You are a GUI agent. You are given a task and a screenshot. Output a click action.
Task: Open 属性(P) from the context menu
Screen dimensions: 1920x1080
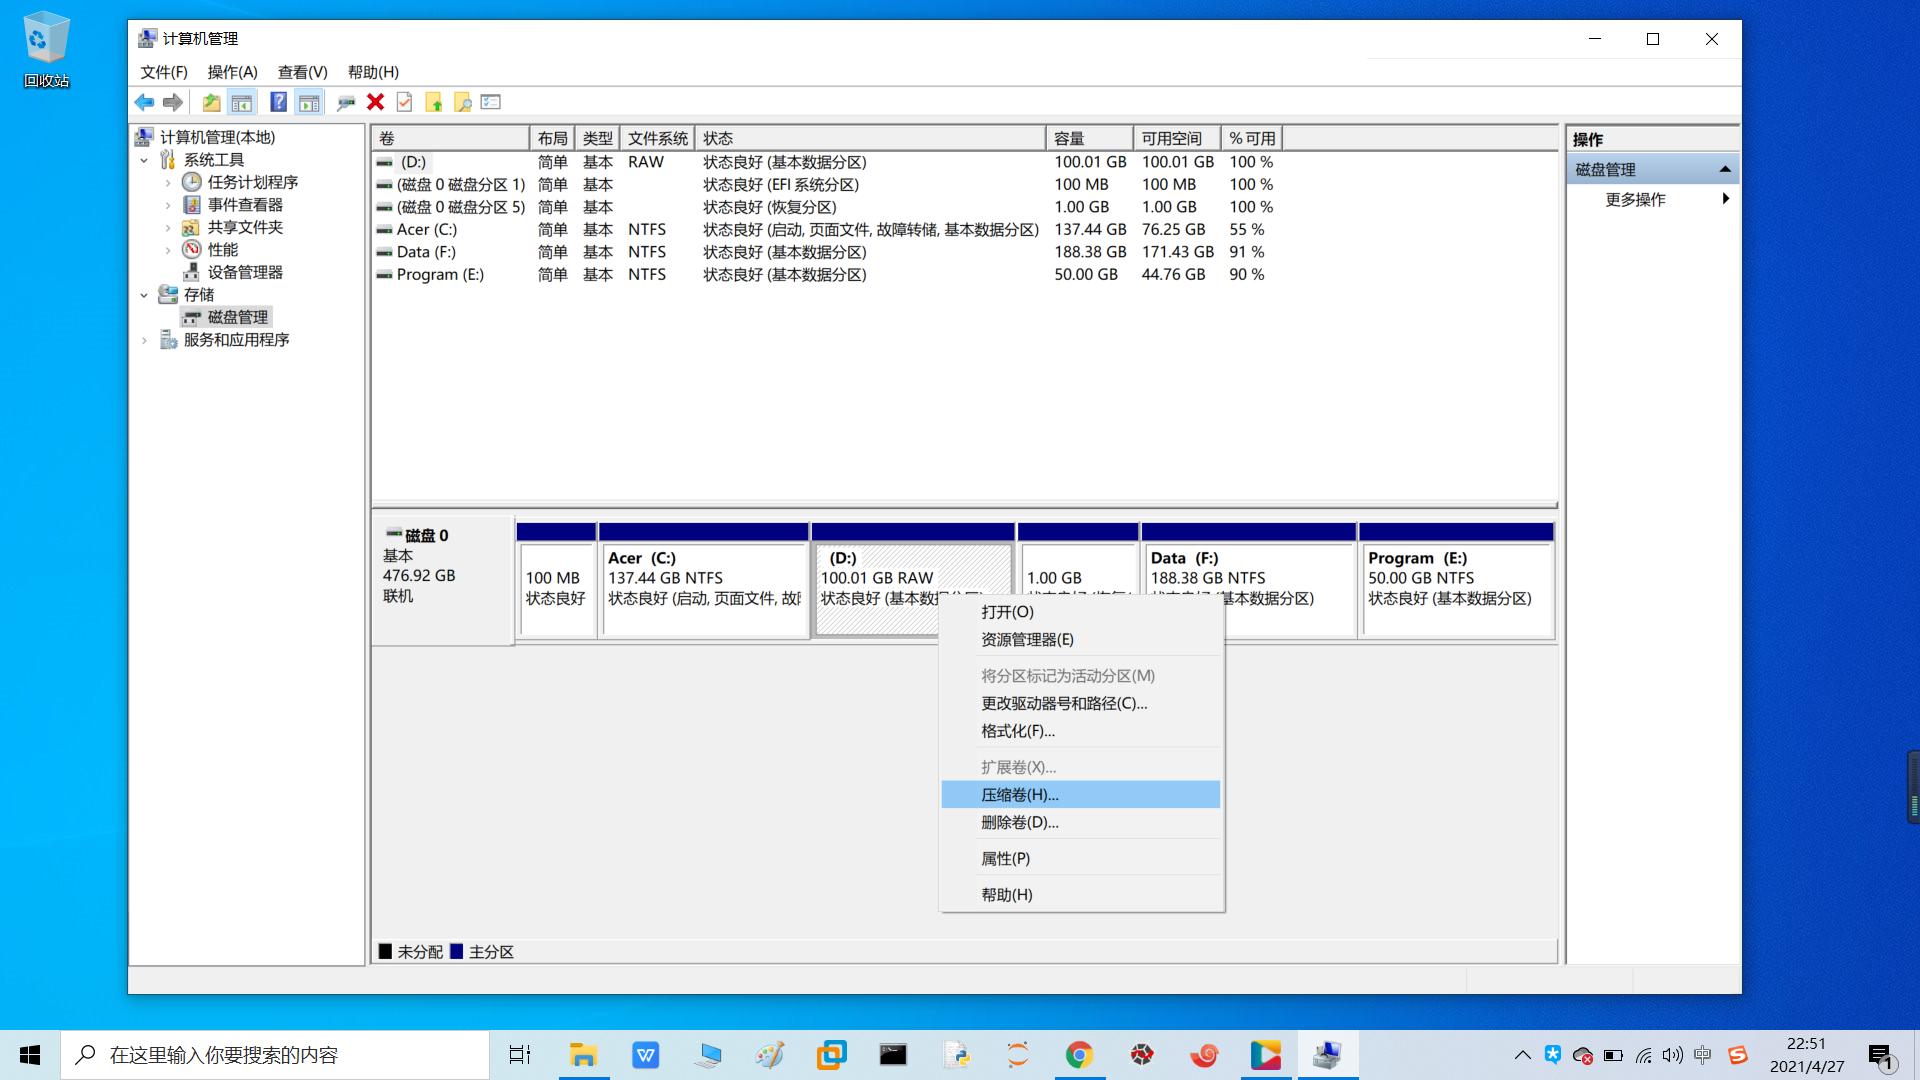click(x=1006, y=858)
